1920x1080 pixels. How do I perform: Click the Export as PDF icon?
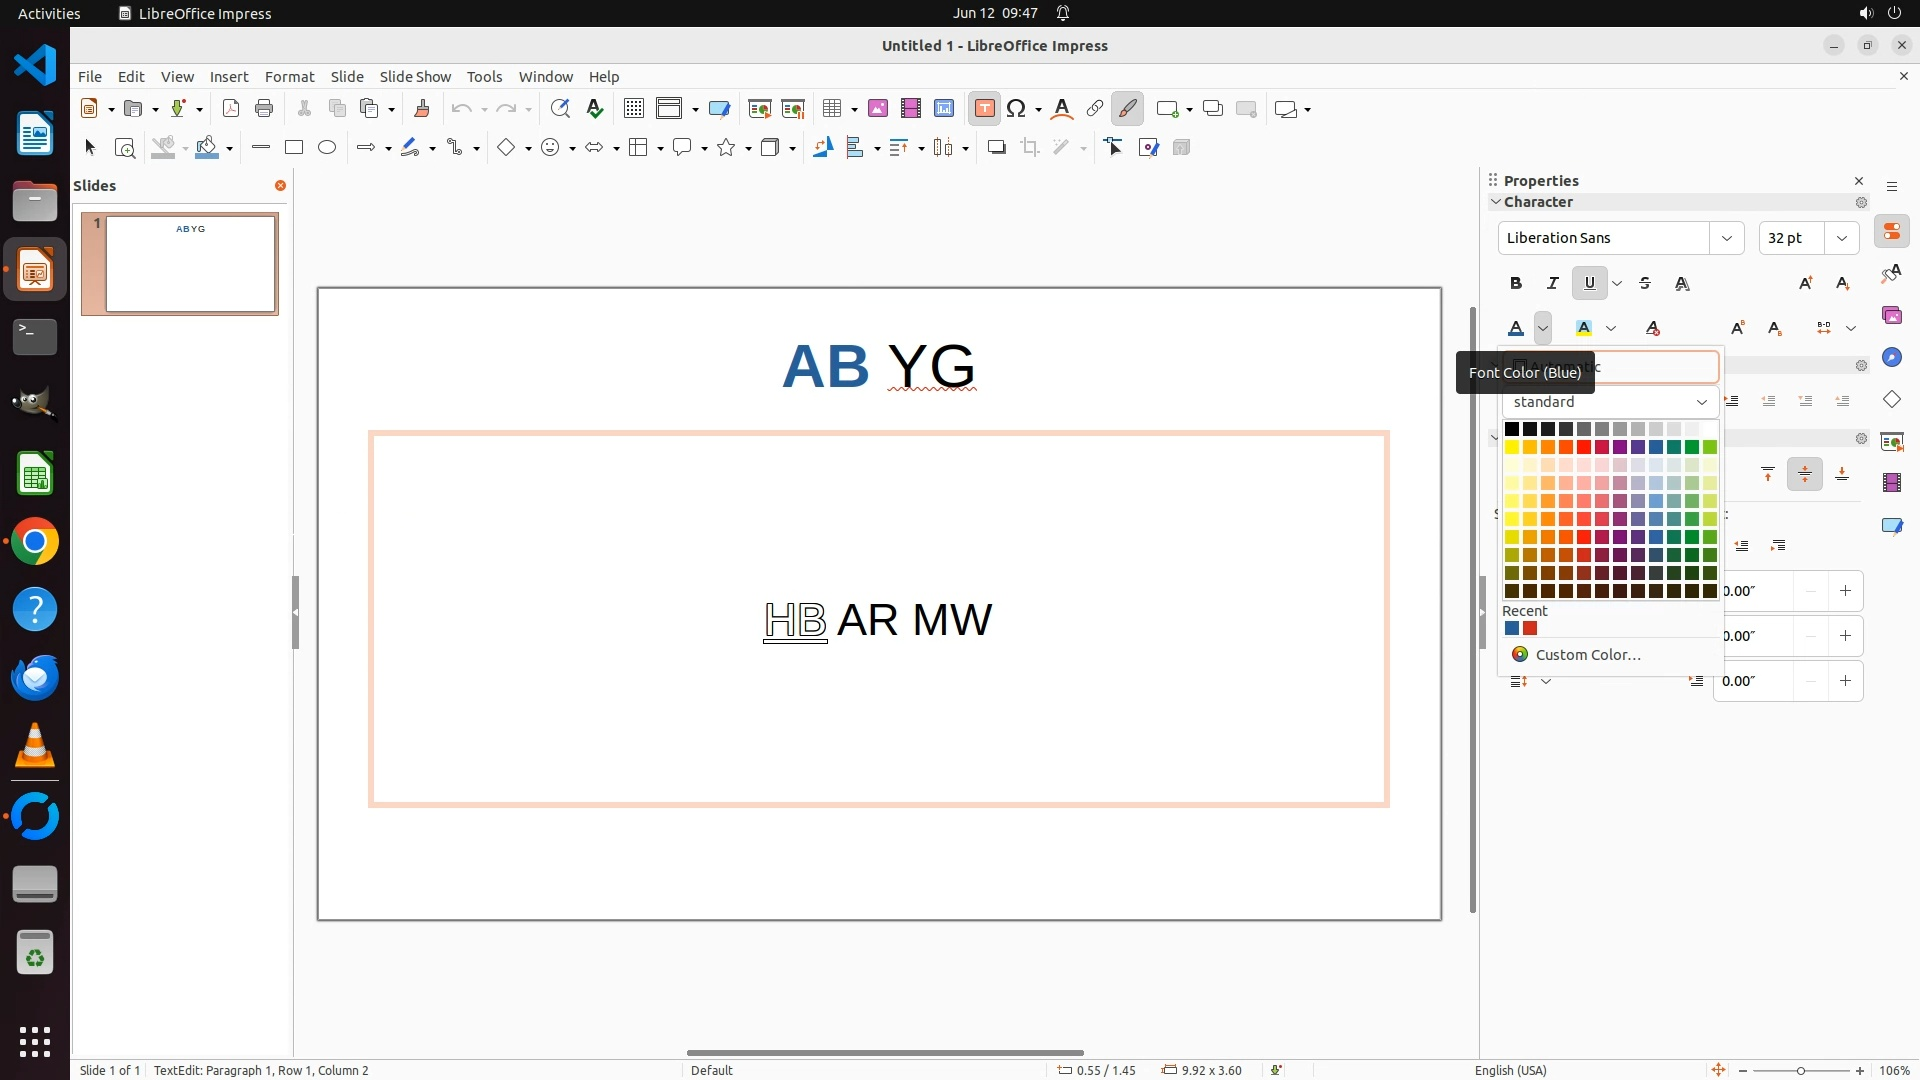pyautogui.click(x=231, y=109)
